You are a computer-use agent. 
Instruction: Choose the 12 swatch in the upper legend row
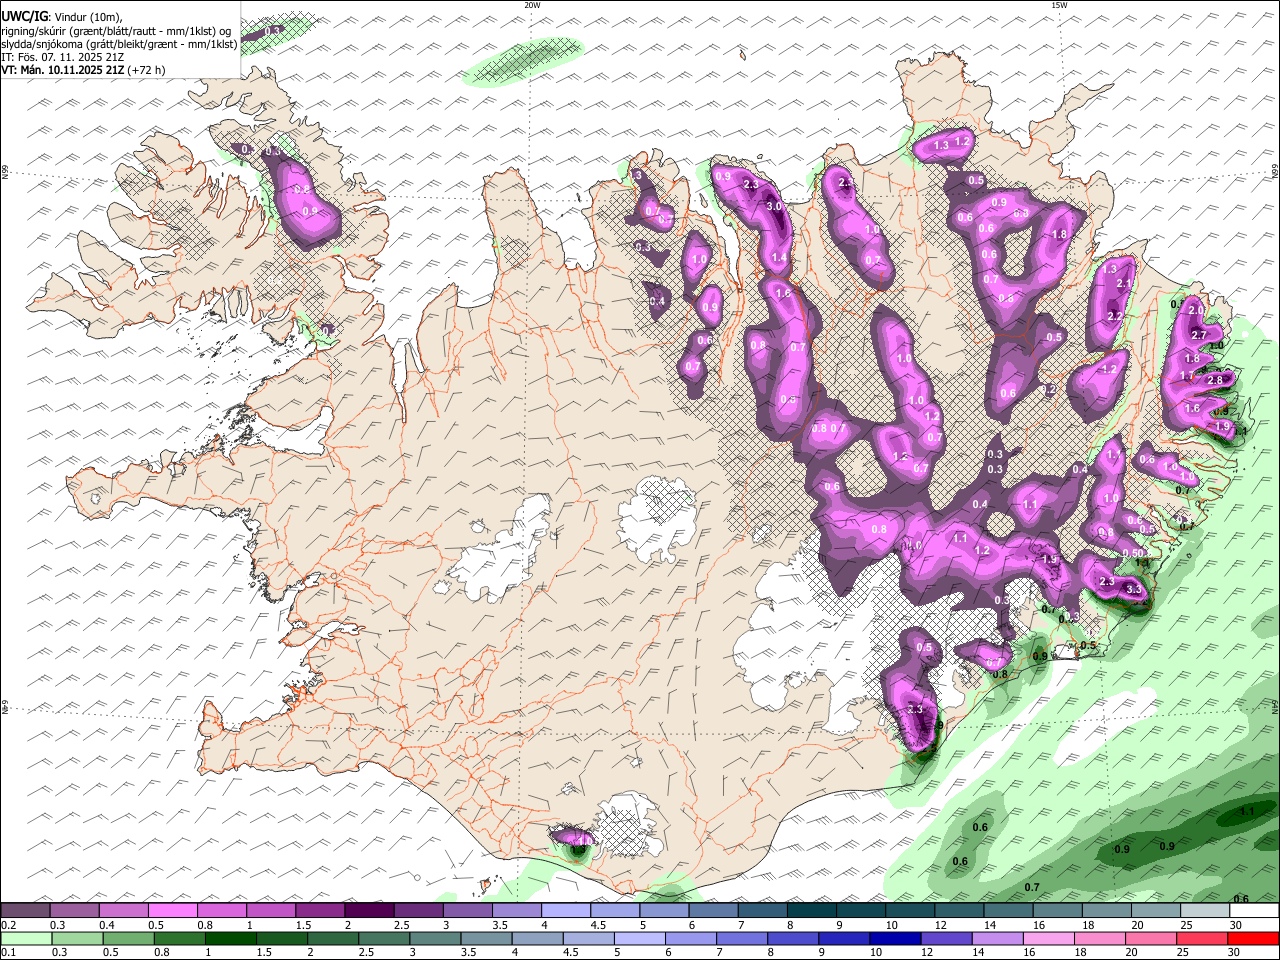[960, 911]
